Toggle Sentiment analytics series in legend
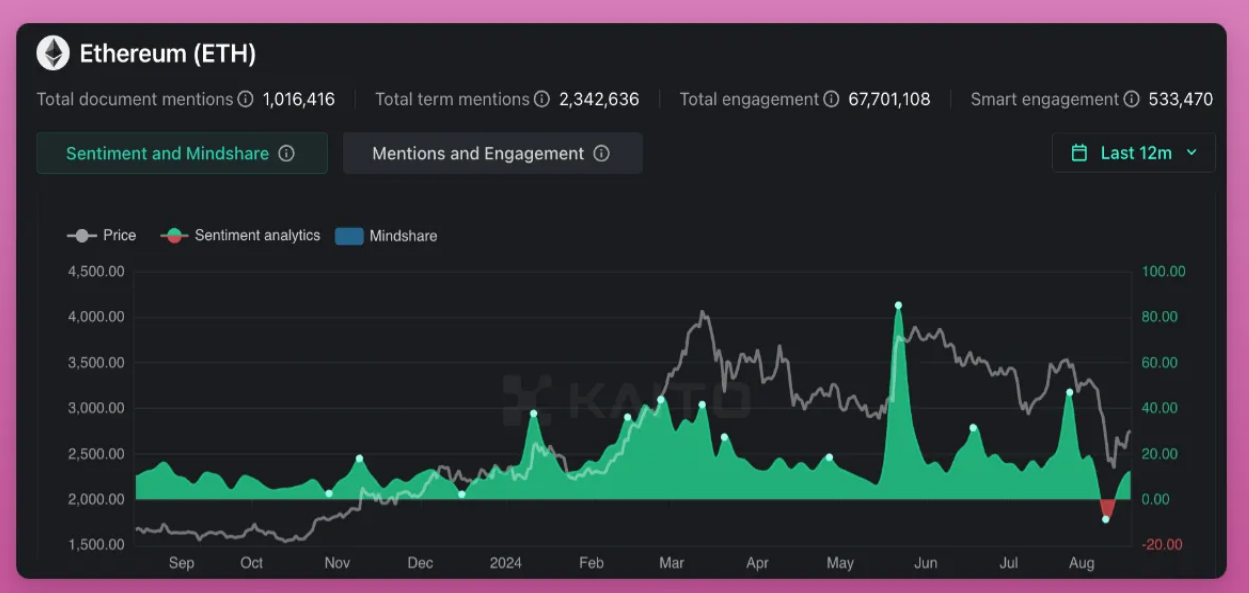 [x=240, y=235]
